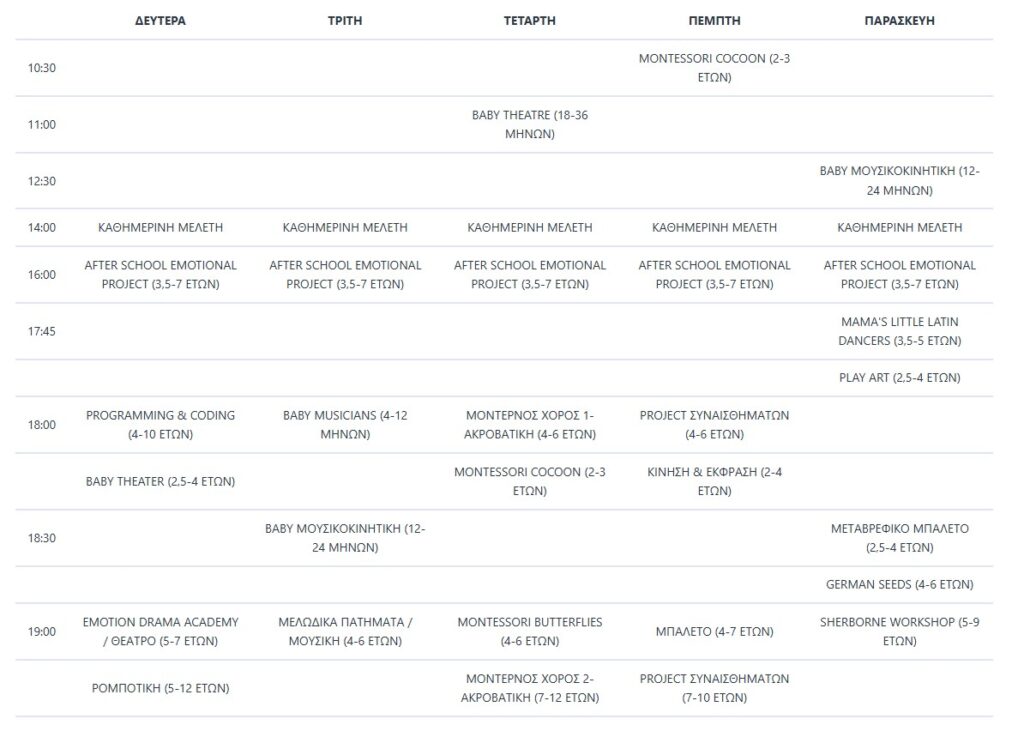Select Μελωδικά Πατήματα / Μουσική class

[x=345, y=631]
